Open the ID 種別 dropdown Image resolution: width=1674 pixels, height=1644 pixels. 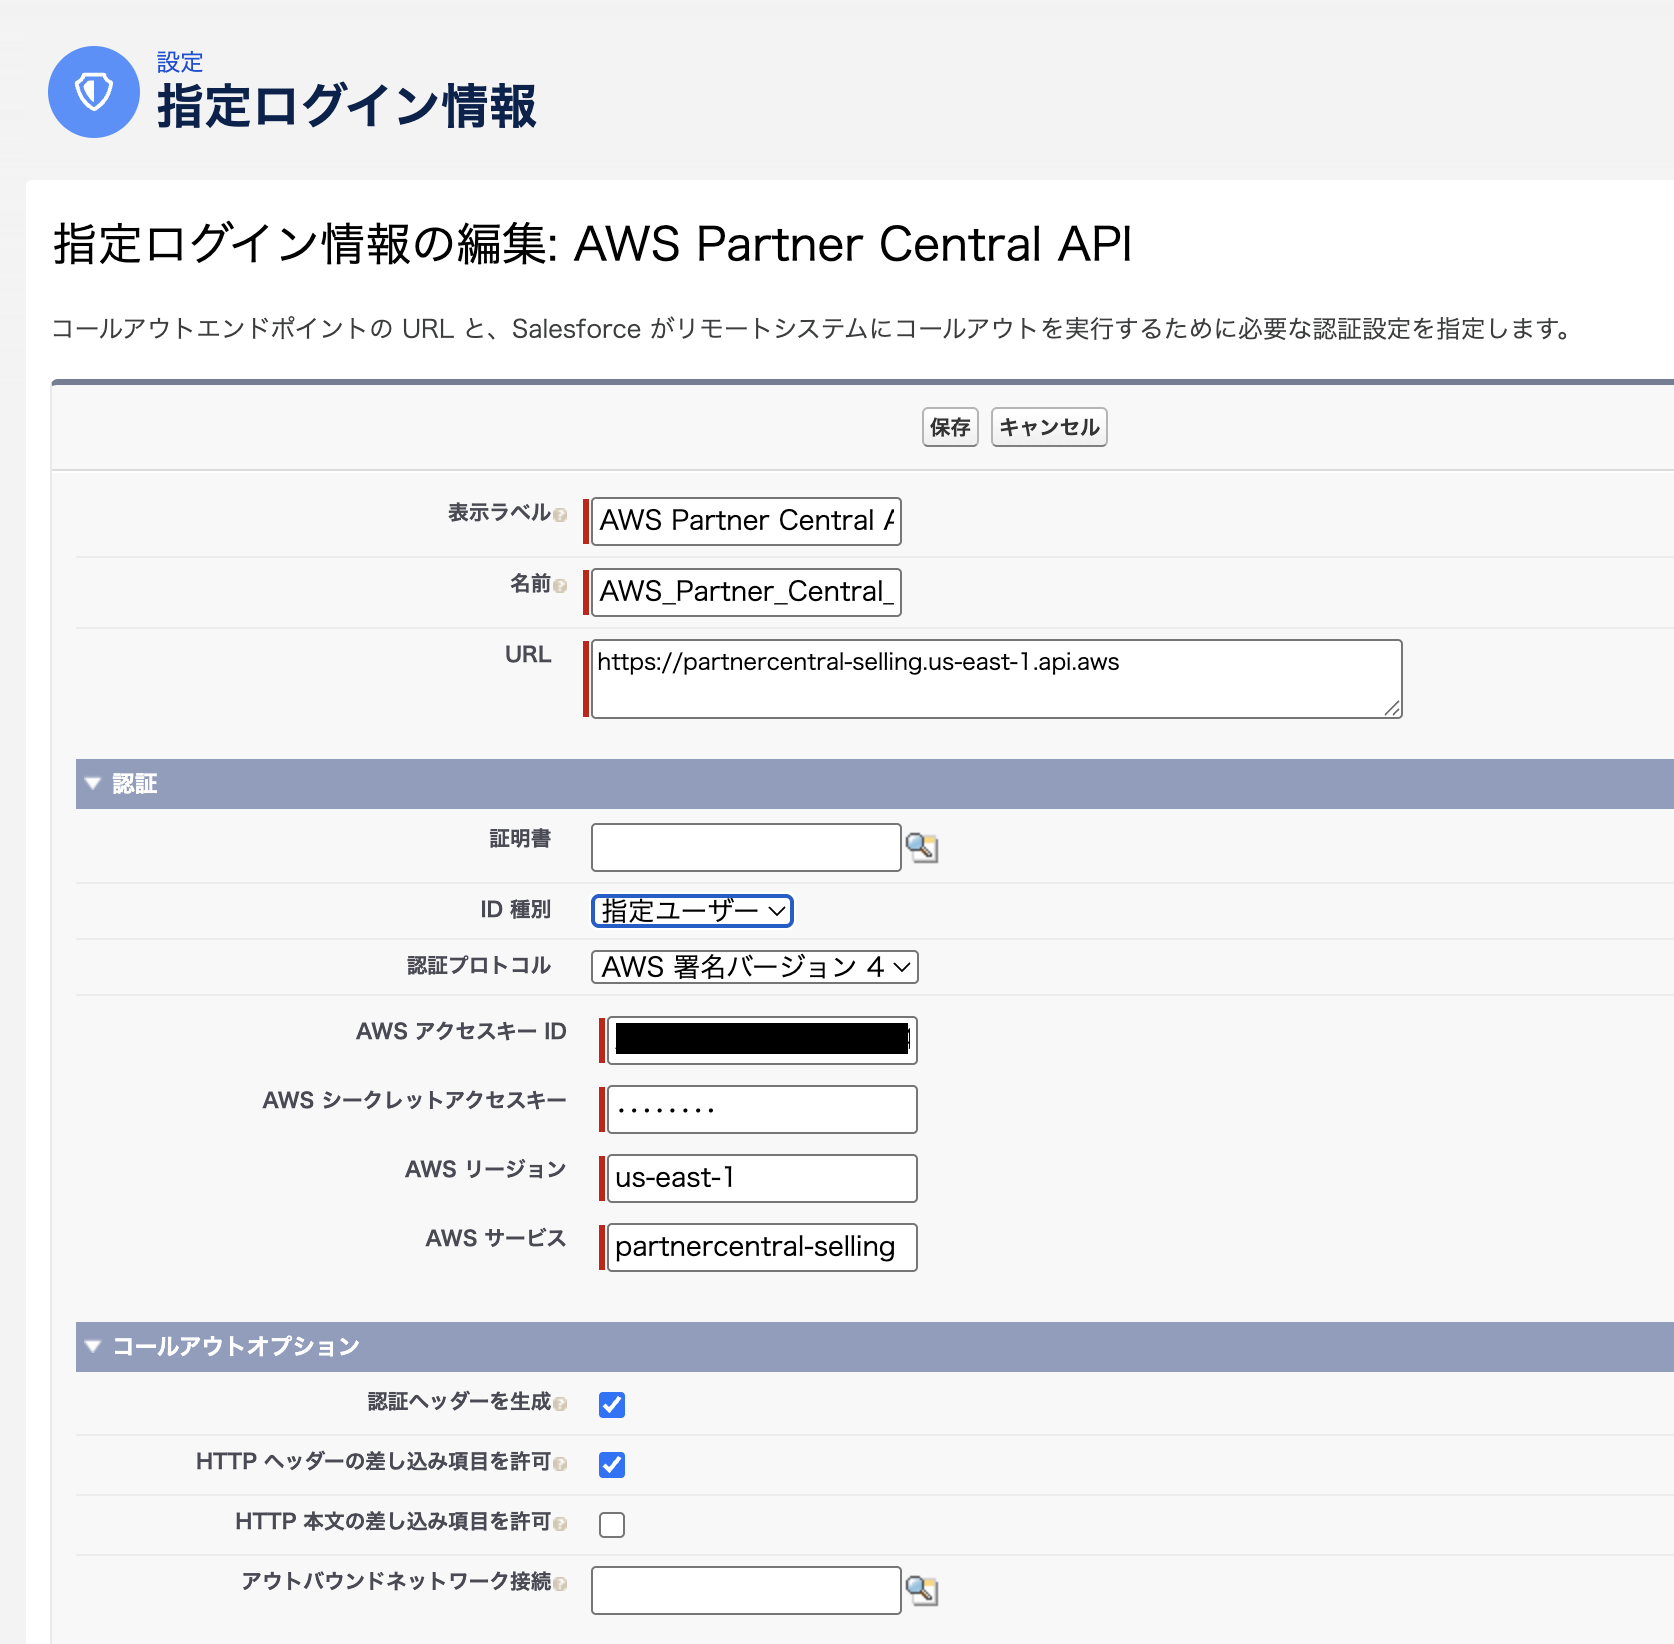coord(692,911)
